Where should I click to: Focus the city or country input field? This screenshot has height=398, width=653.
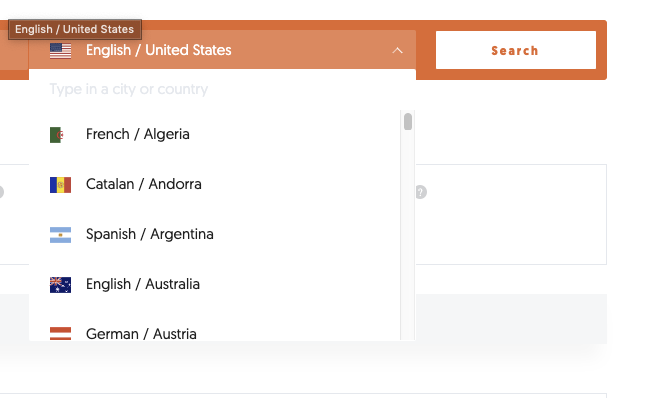pyautogui.click(x=222, y=89)
